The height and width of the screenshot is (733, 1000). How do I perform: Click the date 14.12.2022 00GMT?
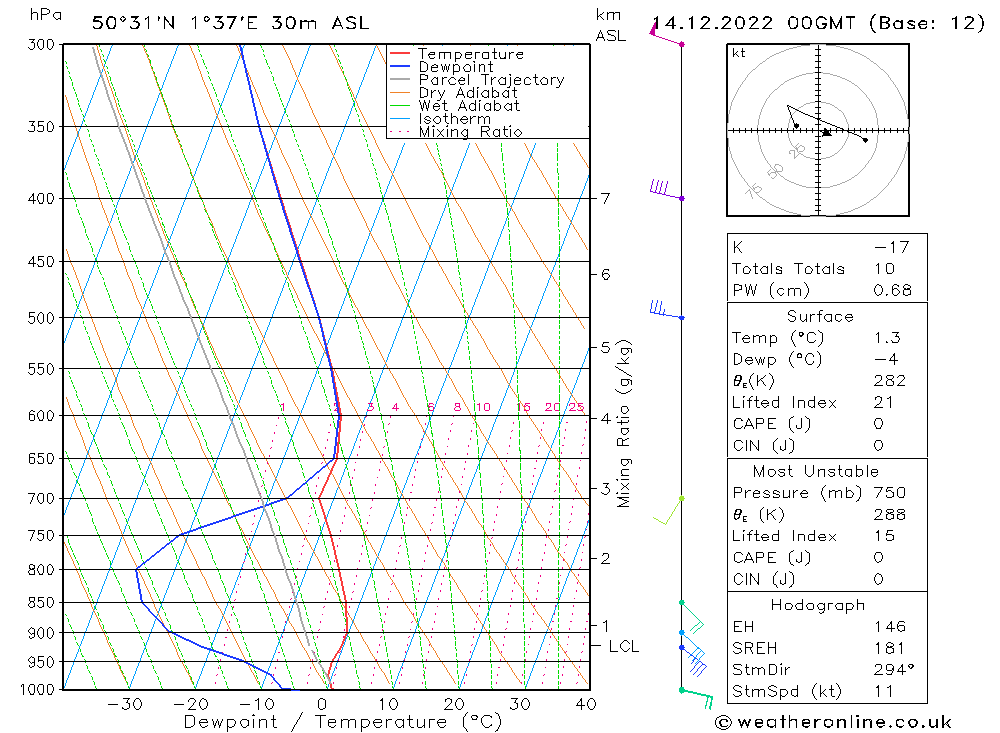click(754, 23)
